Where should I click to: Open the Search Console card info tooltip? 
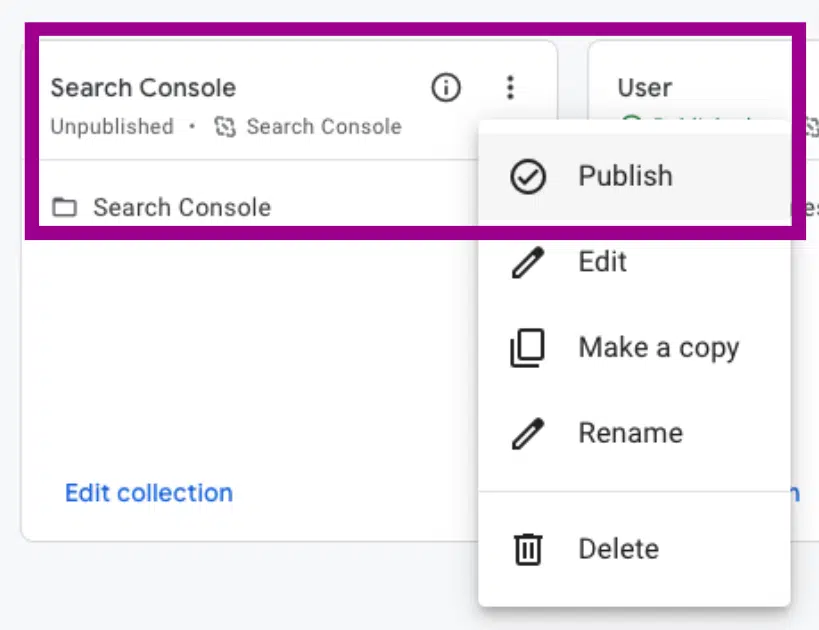pyautogui.click(x=445, y=88)
